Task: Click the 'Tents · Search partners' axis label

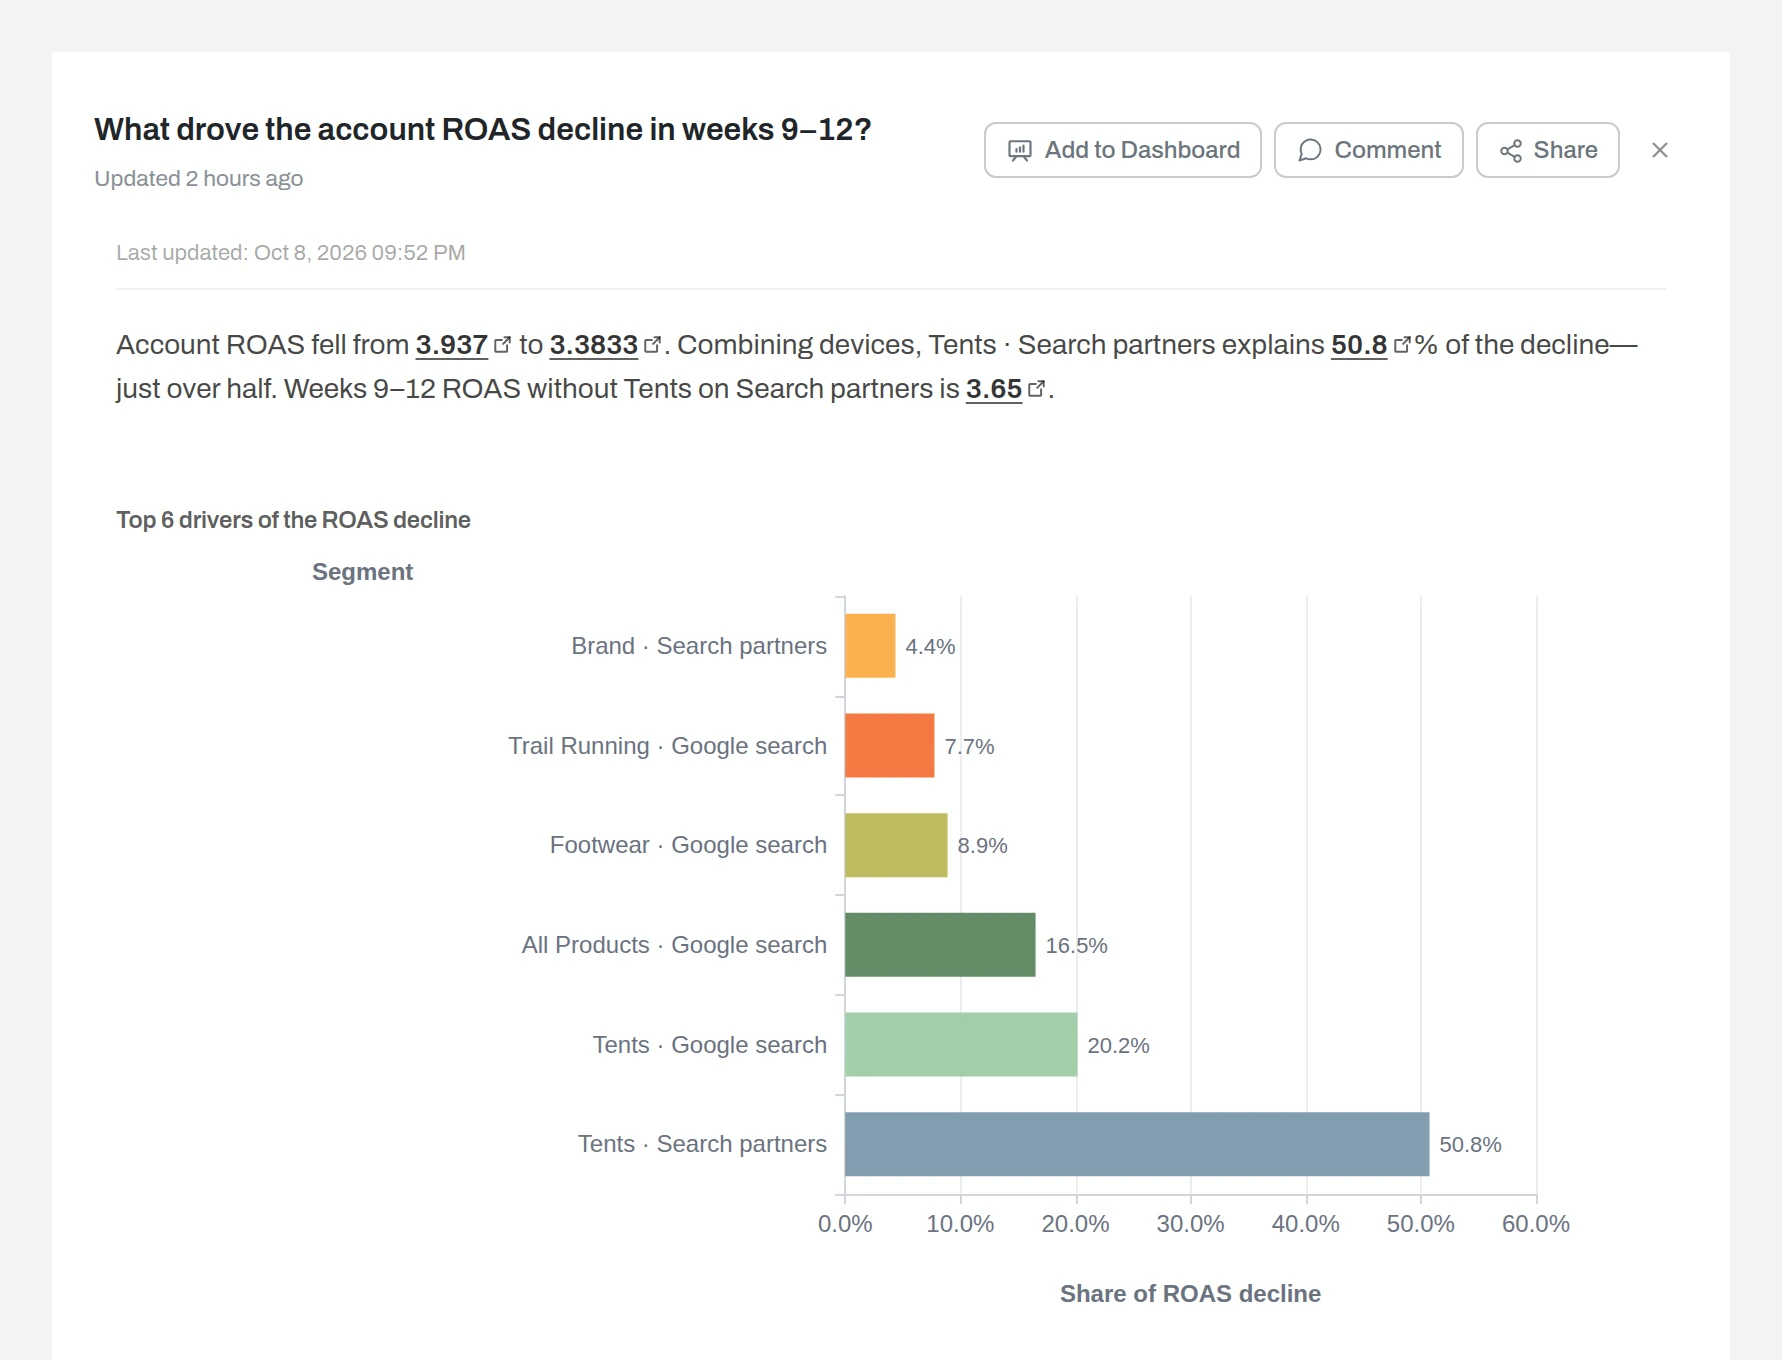Action: [x=702, y=1144]
